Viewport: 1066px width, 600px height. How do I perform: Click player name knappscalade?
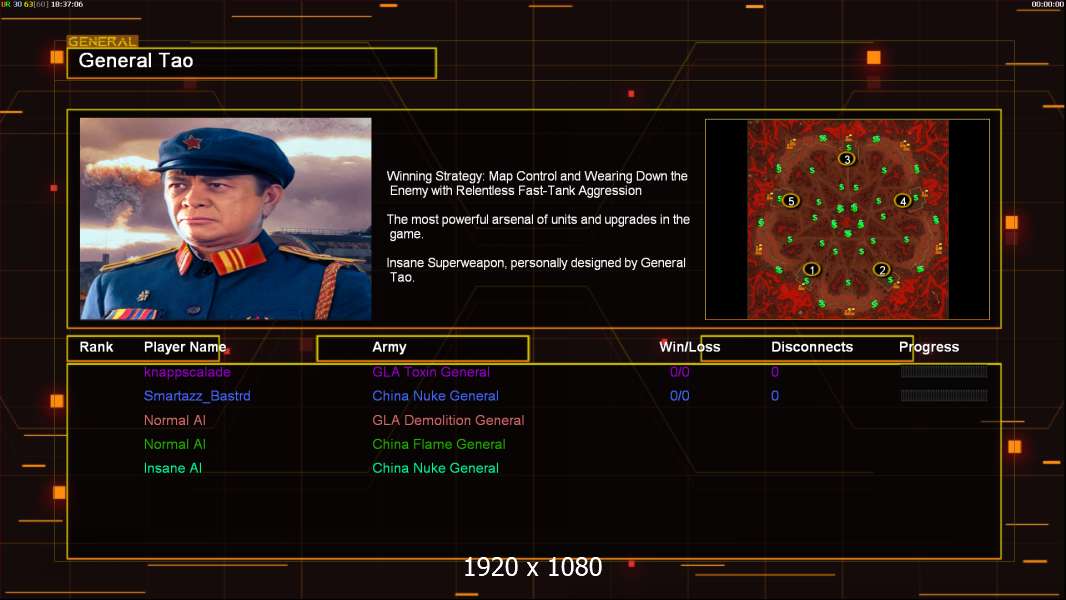[187, 372]
